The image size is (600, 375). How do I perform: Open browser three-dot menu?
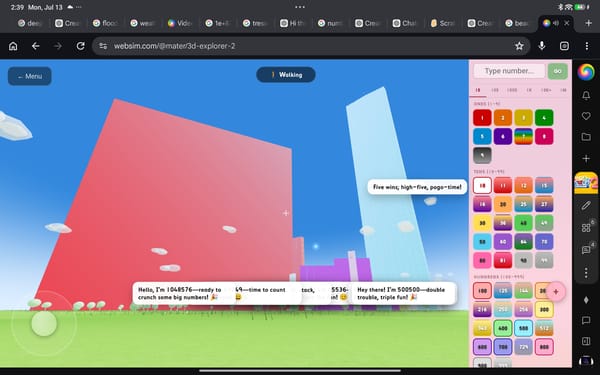587,46
